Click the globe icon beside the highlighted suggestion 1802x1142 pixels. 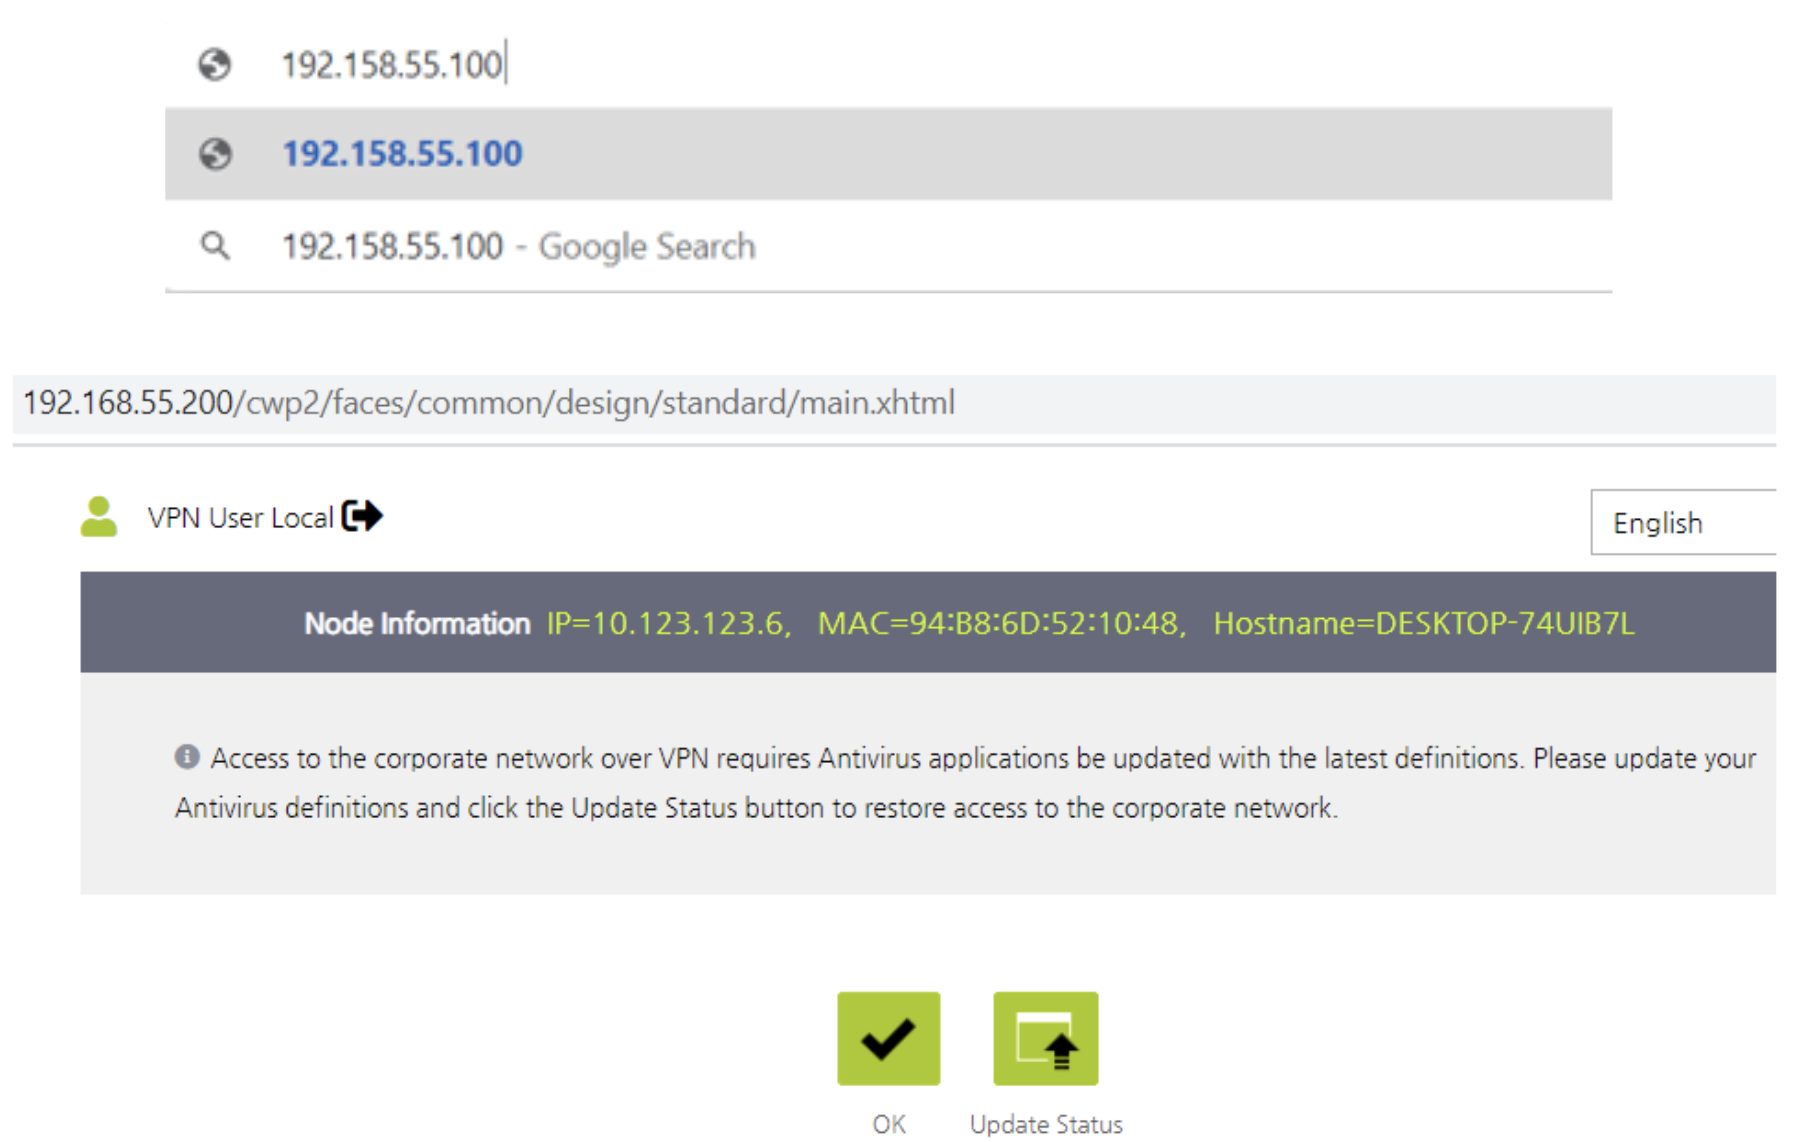coord(215,154)
